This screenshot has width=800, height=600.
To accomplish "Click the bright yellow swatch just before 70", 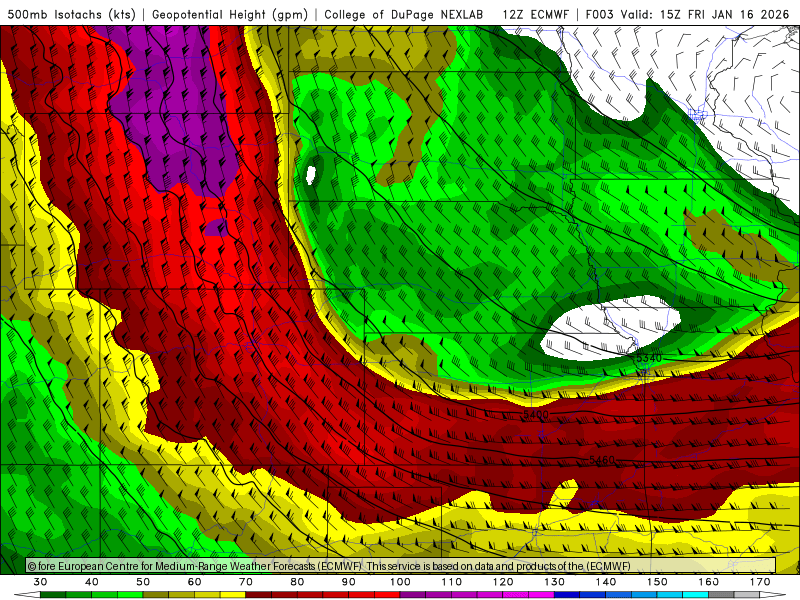I will click(233, 595).
